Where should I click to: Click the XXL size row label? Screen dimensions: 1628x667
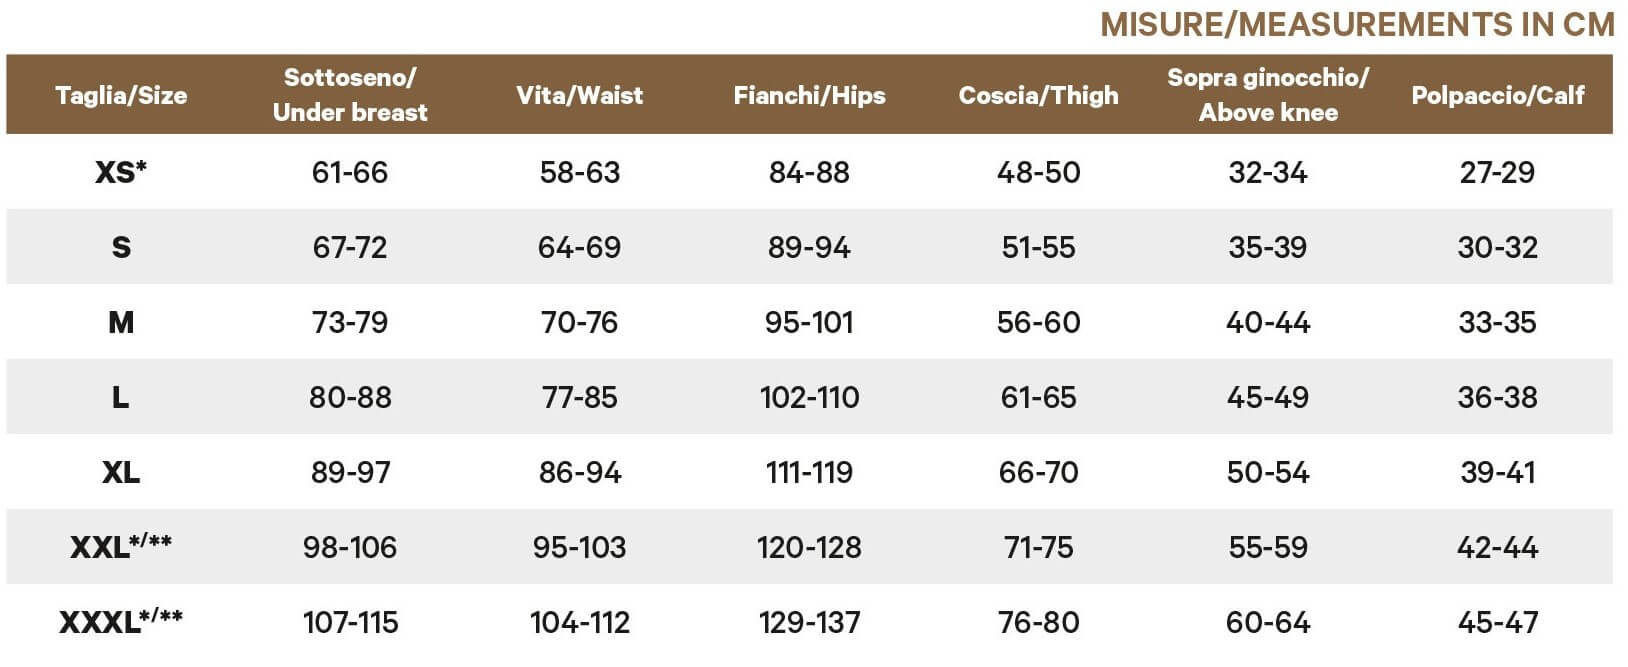click(x=121, y=546)
